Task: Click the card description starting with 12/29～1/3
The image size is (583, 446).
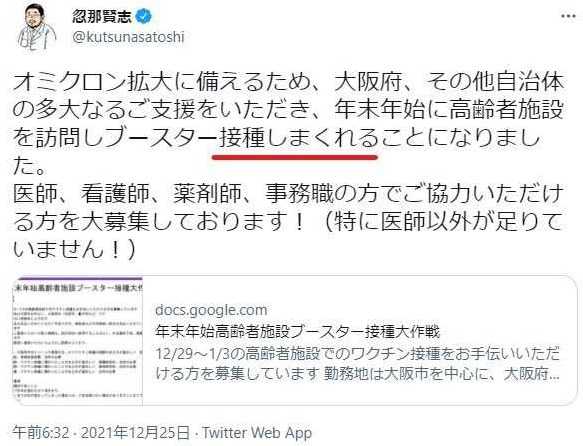Action: pos(357,365)
